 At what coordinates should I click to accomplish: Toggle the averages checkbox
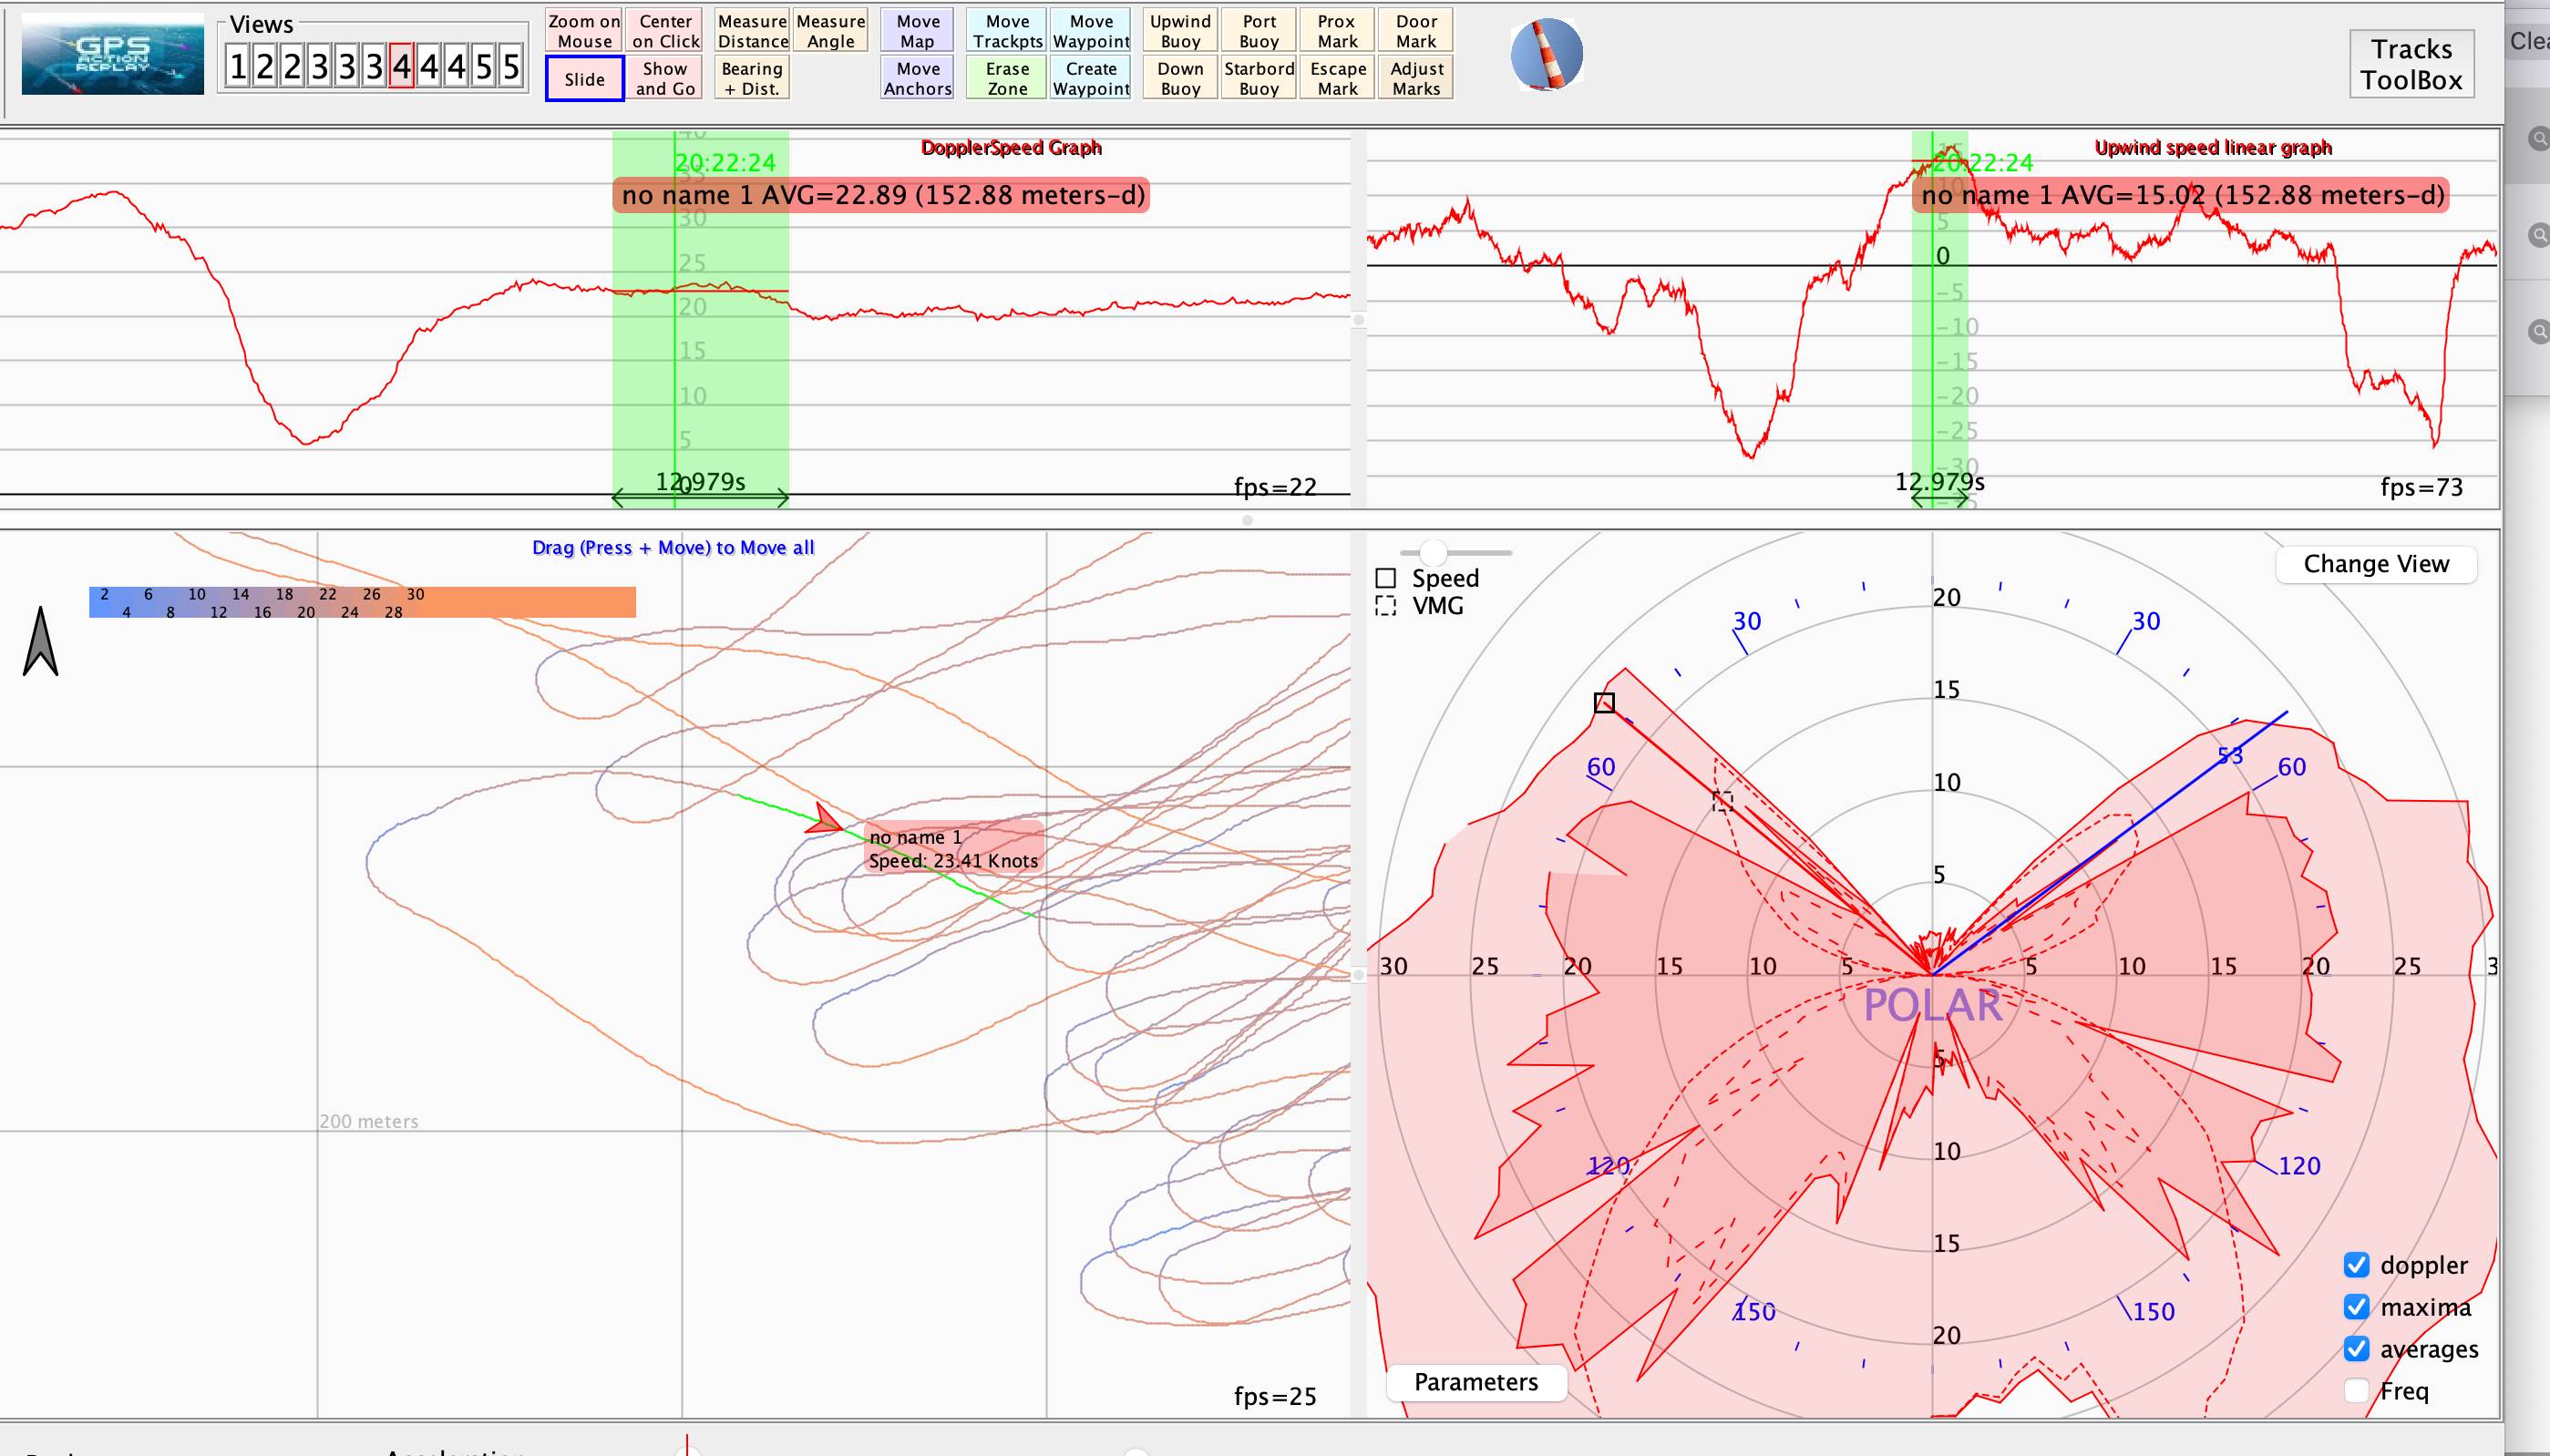pyautogui.click(x=2356, y=1349)
